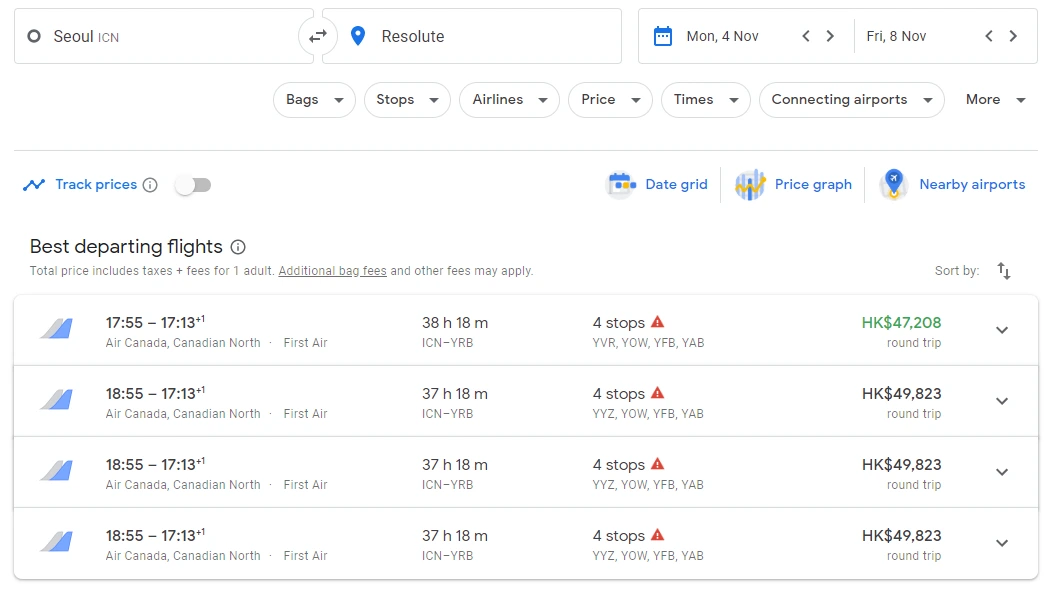The height and width of the screenshot is (589, 1046).
Task: Click the Date grid calendar icon
Action: [621, 185]
